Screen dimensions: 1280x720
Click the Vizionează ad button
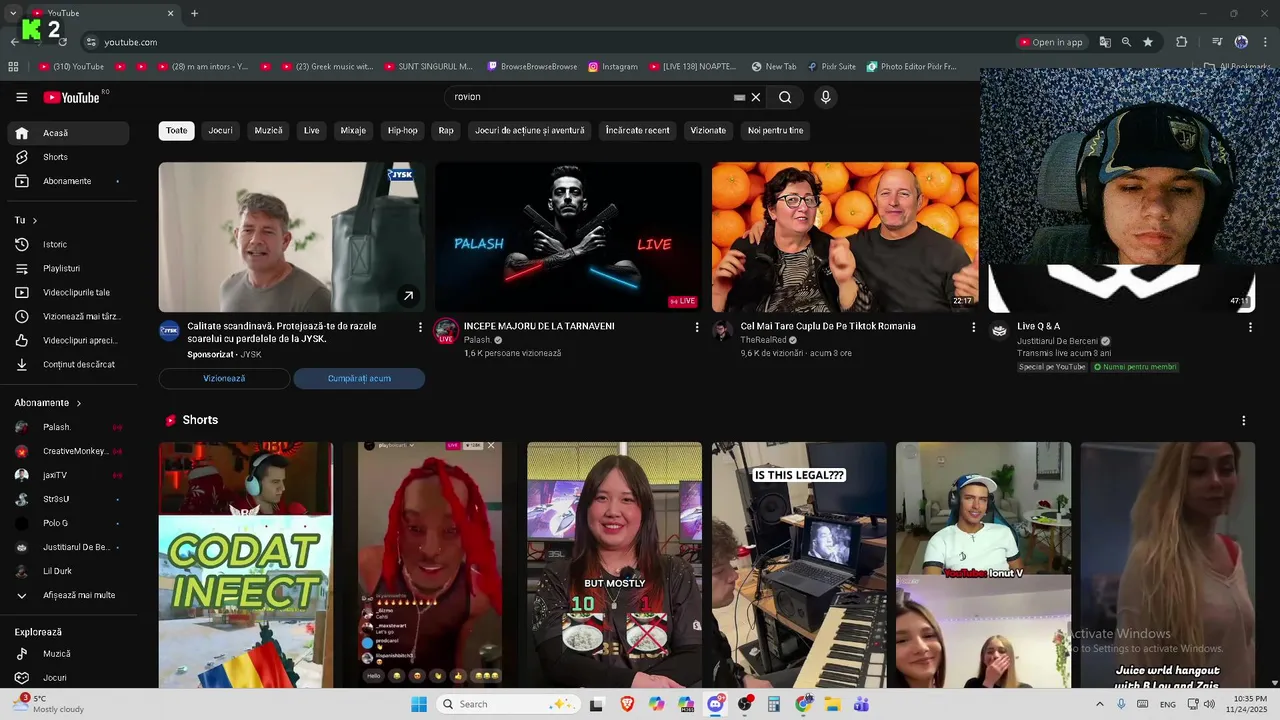[x=224, y=379]
